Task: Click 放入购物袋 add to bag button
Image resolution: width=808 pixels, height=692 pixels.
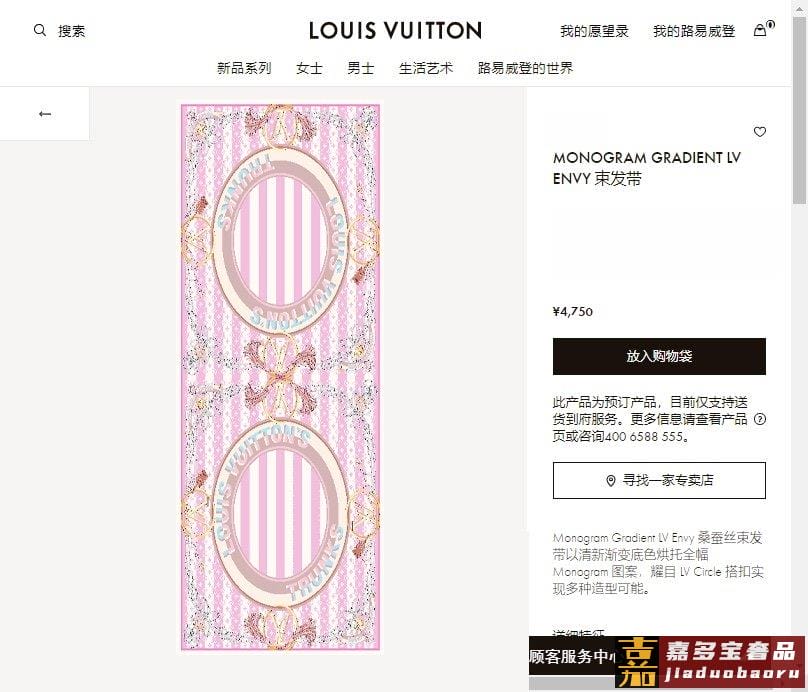Action: [659, 357]
